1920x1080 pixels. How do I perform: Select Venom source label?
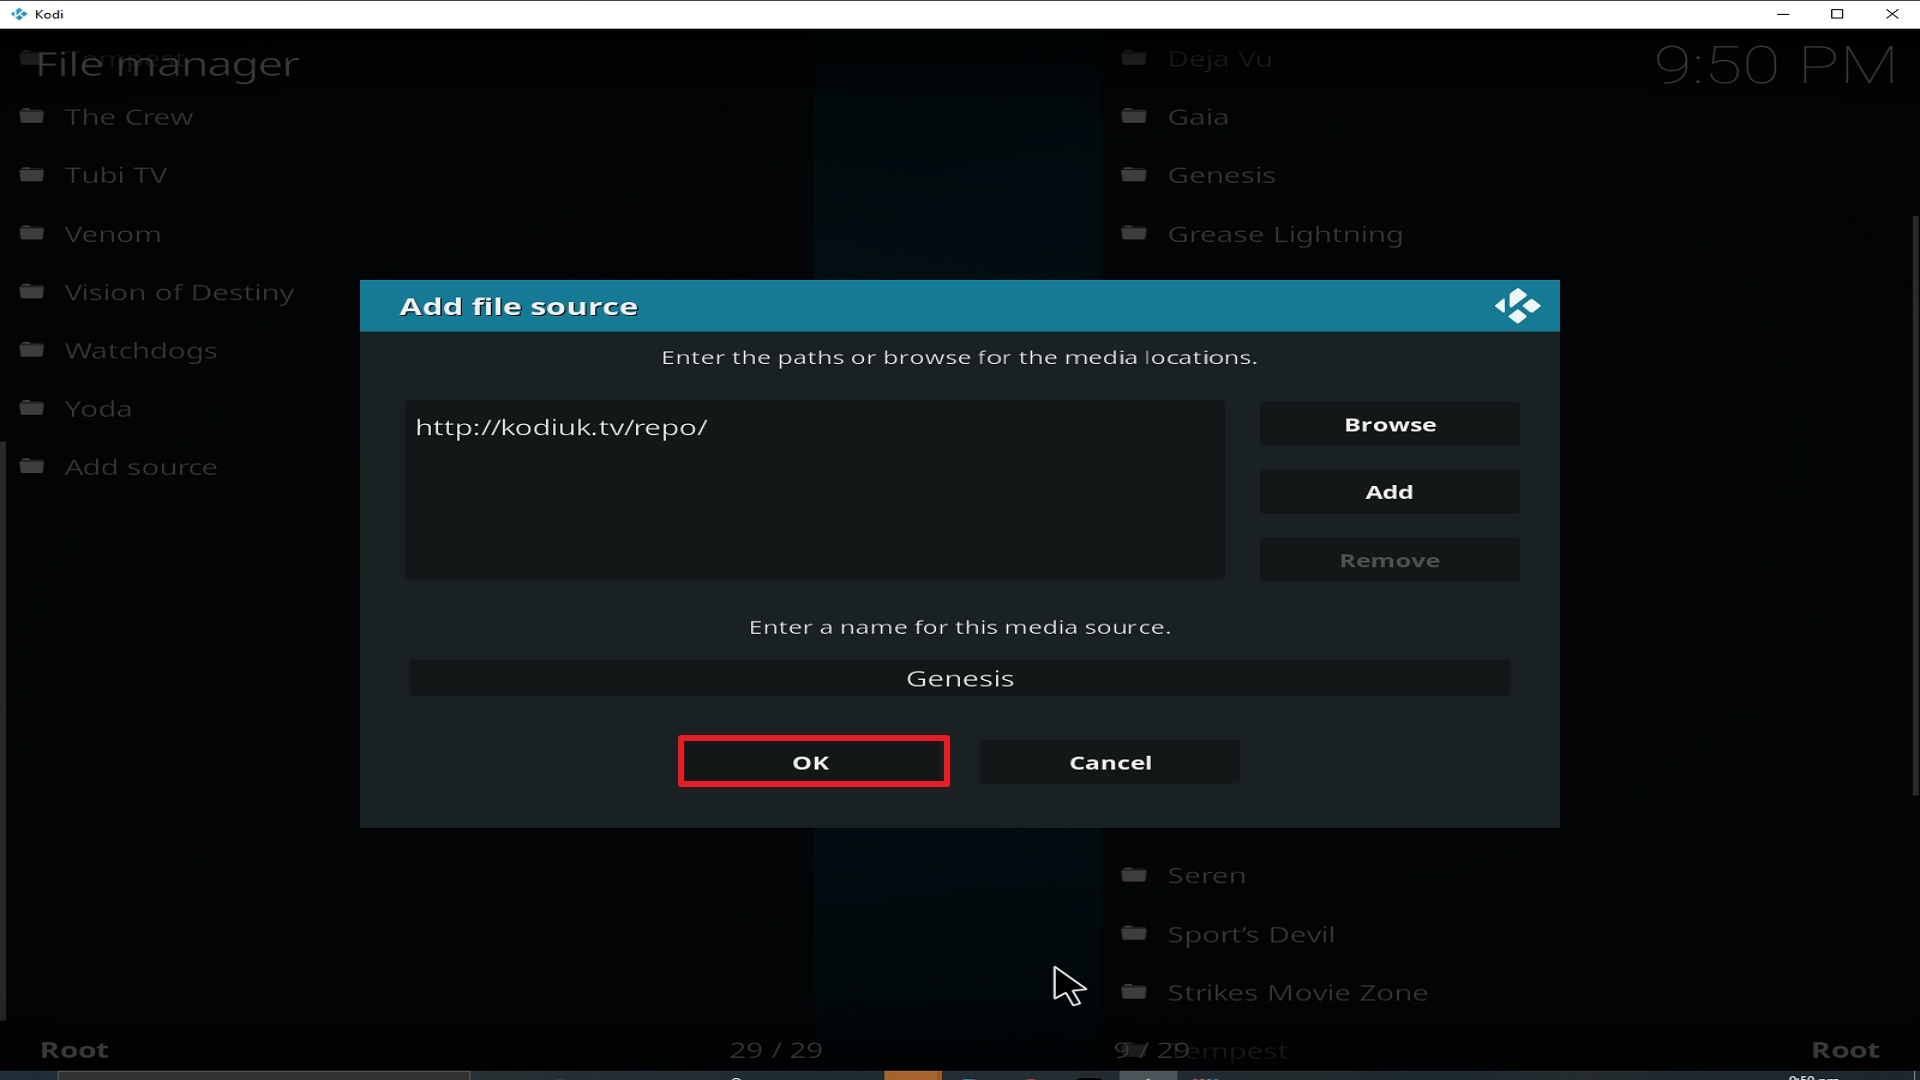pos(113,234)
